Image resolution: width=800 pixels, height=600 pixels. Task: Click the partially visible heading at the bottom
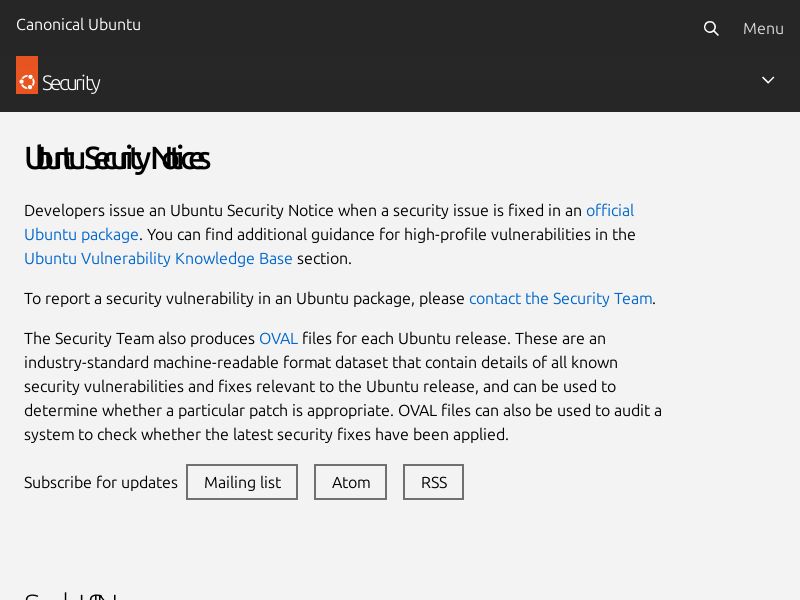[x=71, y=596]
